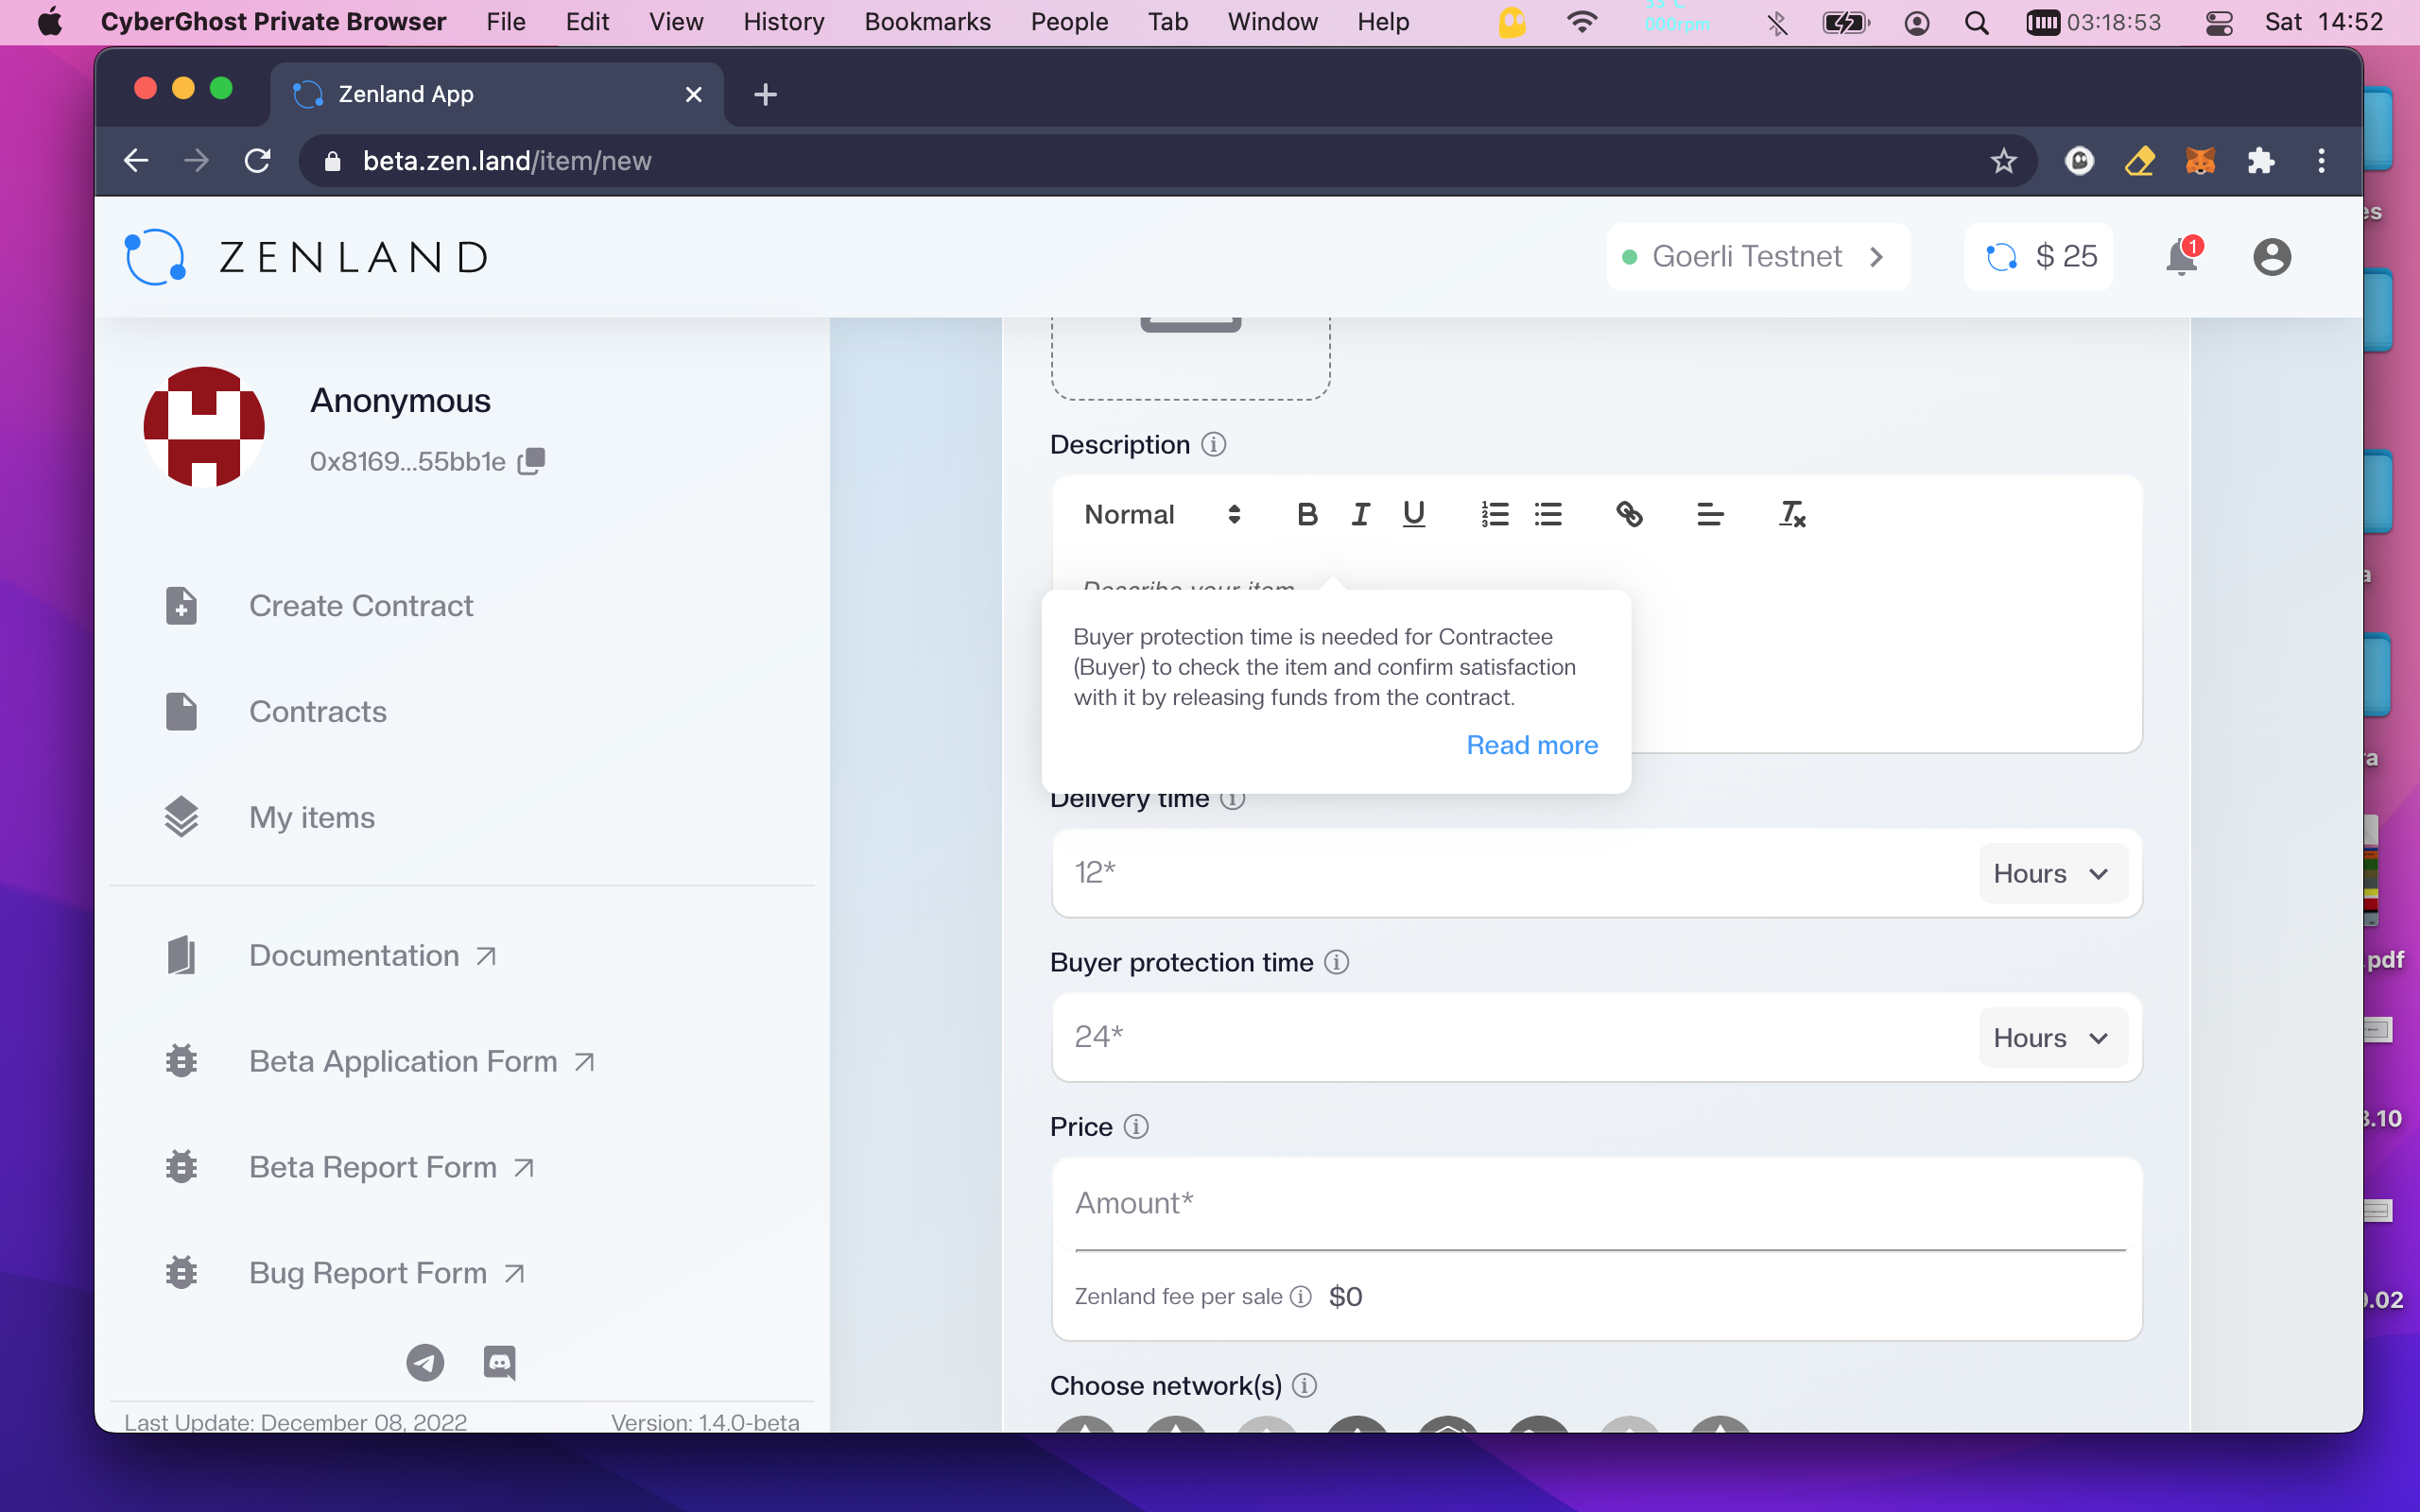Open macOS Spotlight search

point(1976,22)
